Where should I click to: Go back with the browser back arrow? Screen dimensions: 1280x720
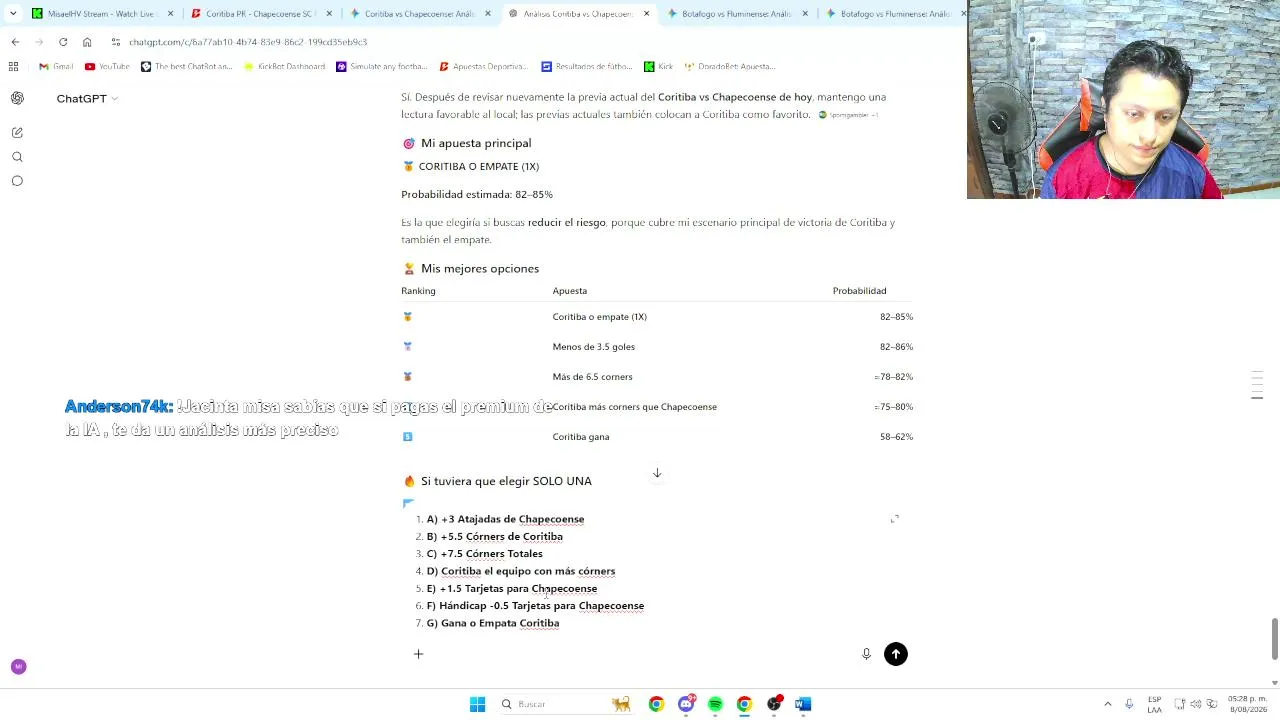(15, 42)
